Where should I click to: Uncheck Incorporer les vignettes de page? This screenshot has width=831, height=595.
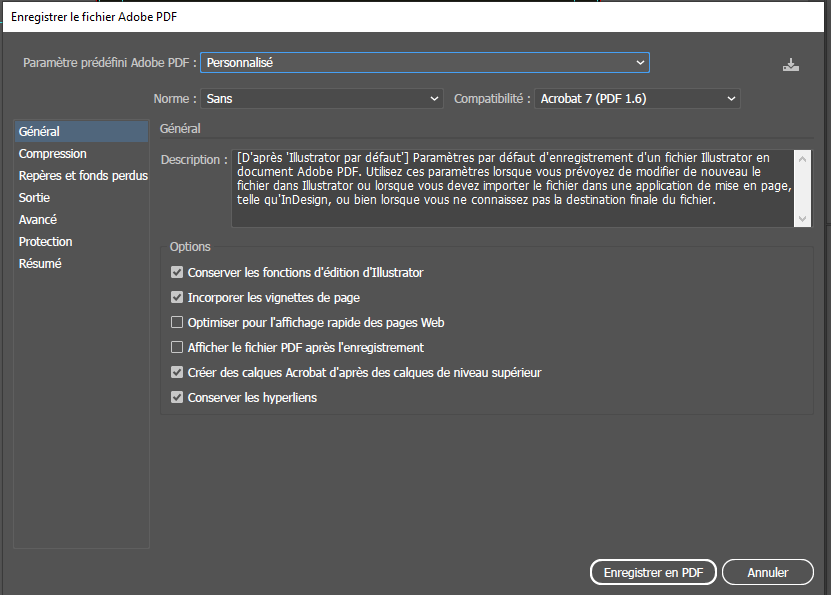coord(178,297)
